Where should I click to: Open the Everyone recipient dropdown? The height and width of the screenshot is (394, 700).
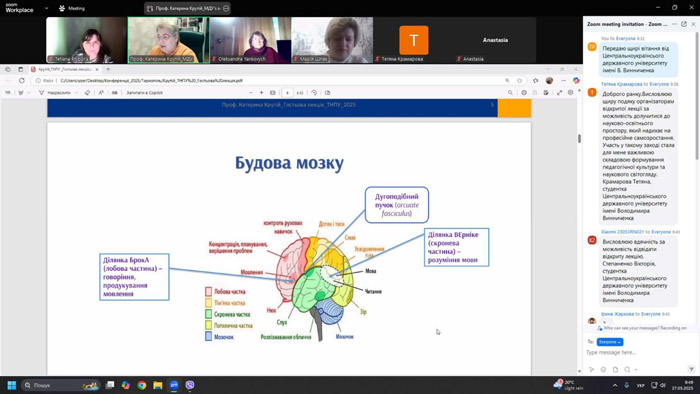tap(610, 342)
